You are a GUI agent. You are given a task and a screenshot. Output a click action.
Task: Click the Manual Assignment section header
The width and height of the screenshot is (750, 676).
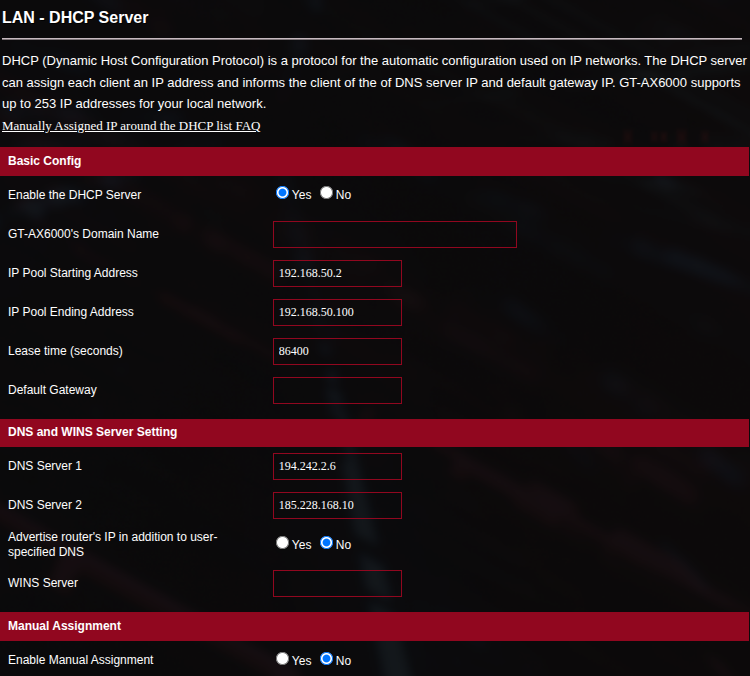tap(64, 626)
